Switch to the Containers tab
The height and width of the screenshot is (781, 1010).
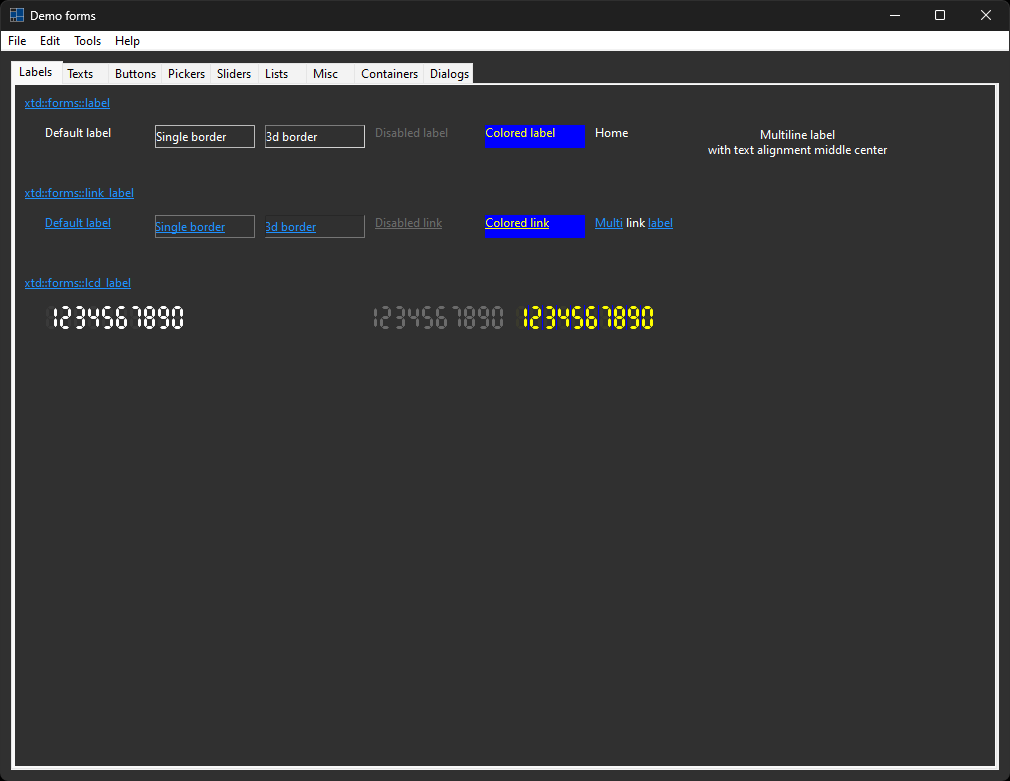pyautogui.click(x=389, y=74)
